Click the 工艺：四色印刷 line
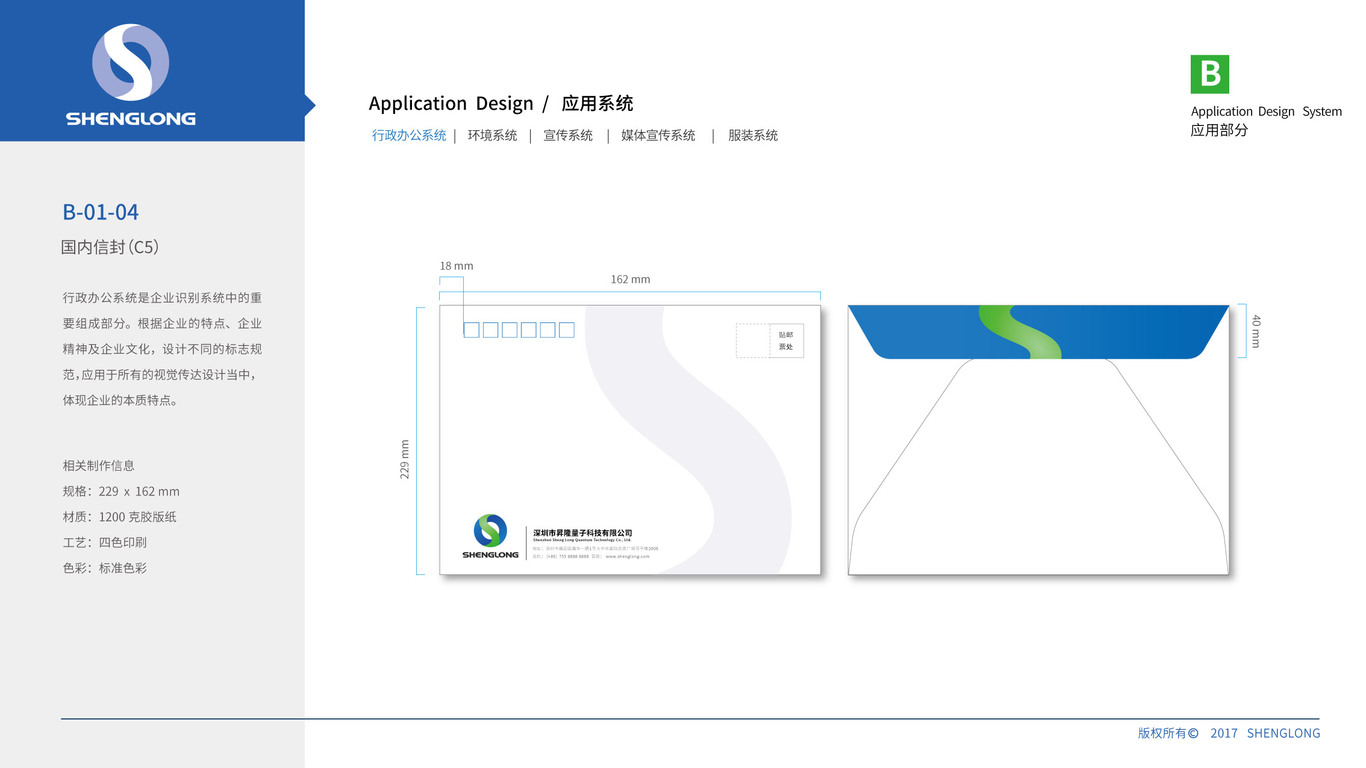Image resolution: width=1366 pixels, height=768 pixels. click(x=104, y=542)
